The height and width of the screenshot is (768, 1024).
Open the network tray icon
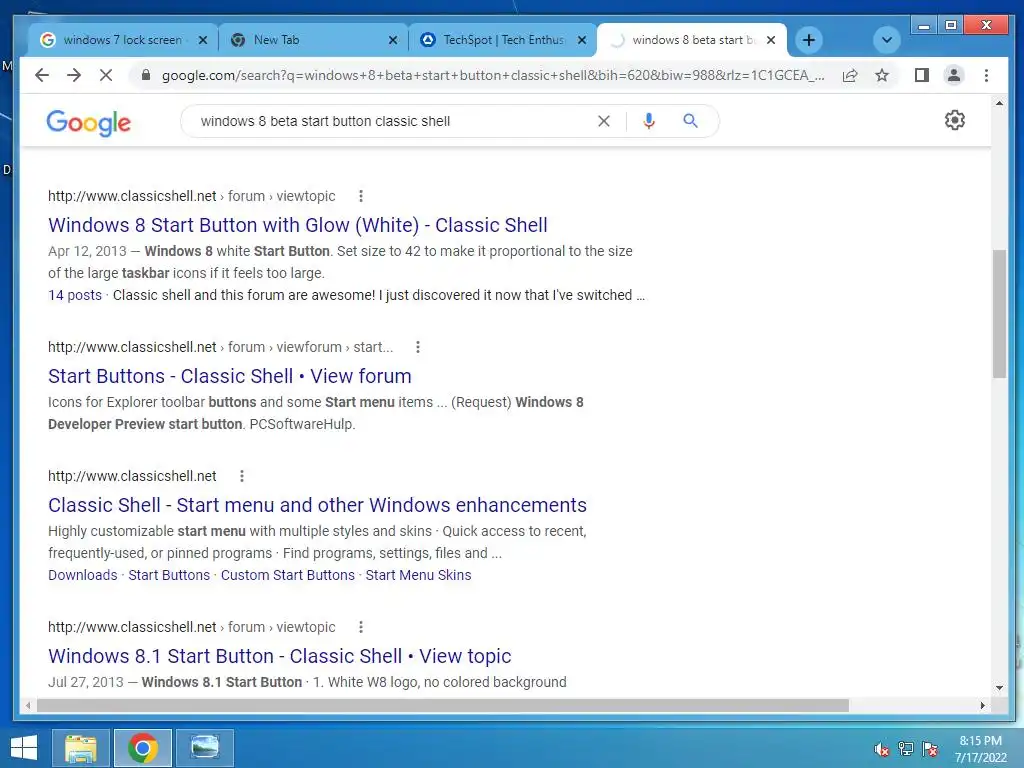[x=906, y=749]
